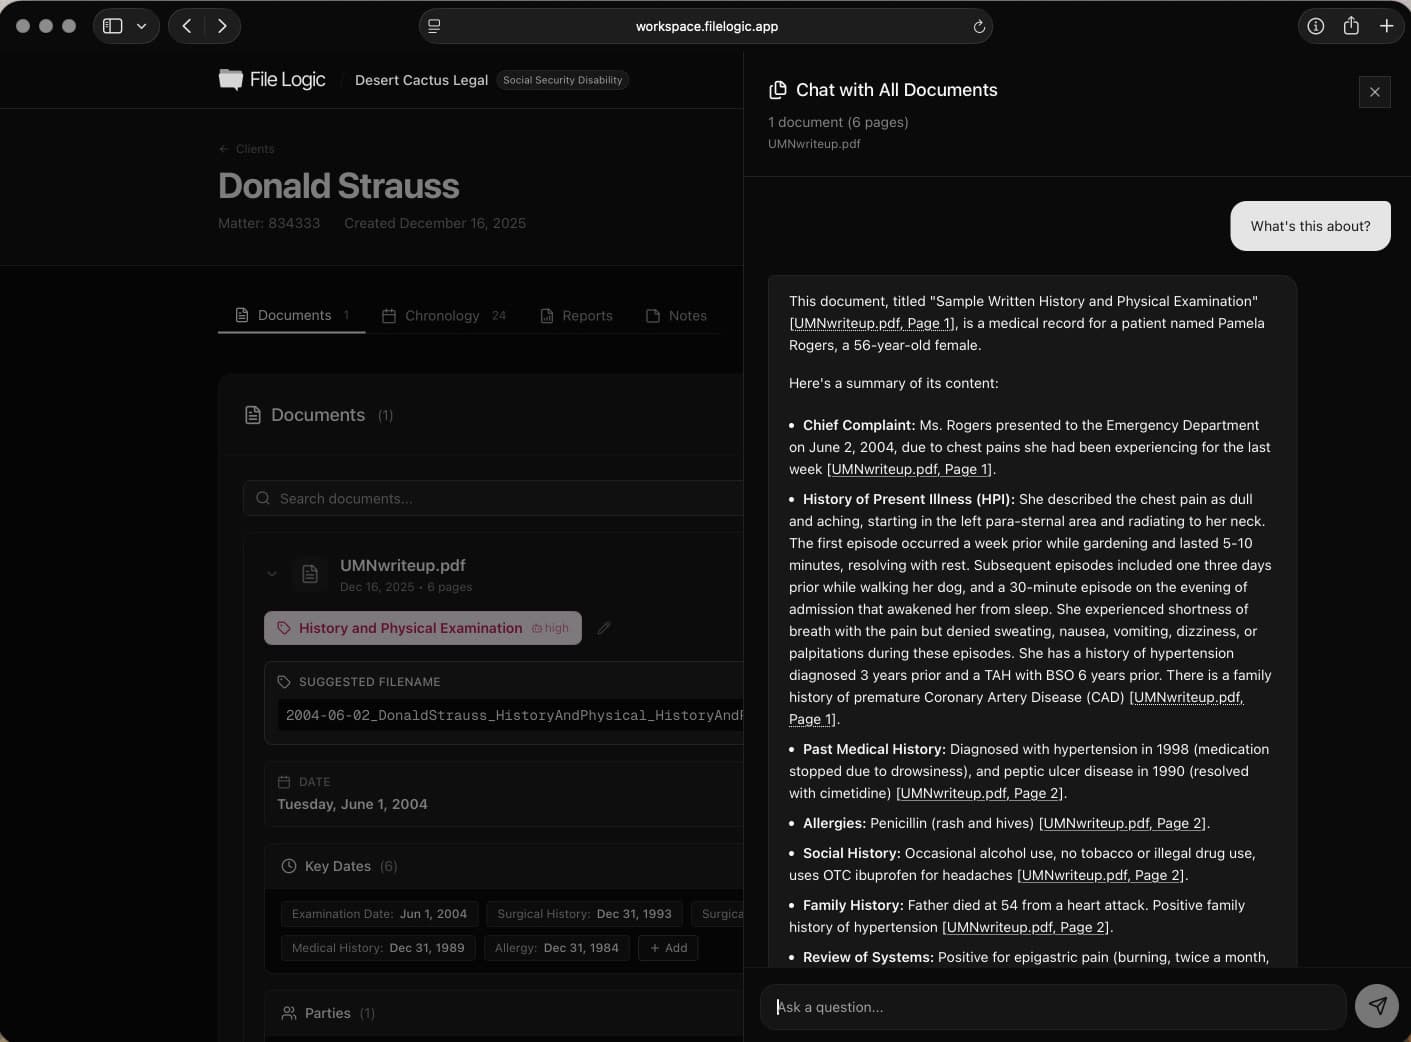Screen dimensions: 1411x1042
Task: Switch to the Notes tab
Action: click(x=676, y=315)
